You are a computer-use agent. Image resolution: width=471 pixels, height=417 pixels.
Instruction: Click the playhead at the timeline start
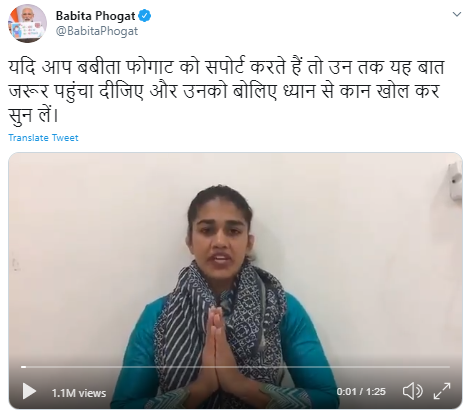(x=24, y=367)
